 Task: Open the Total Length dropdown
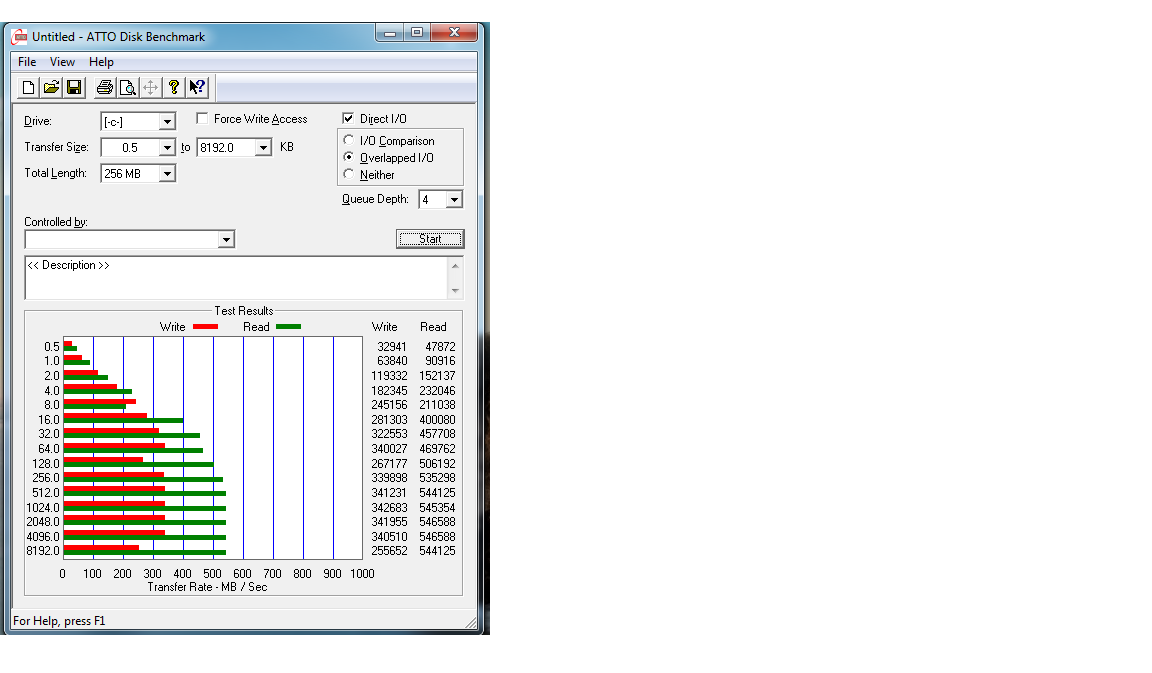pyautogui.click(x=168, y=174)
